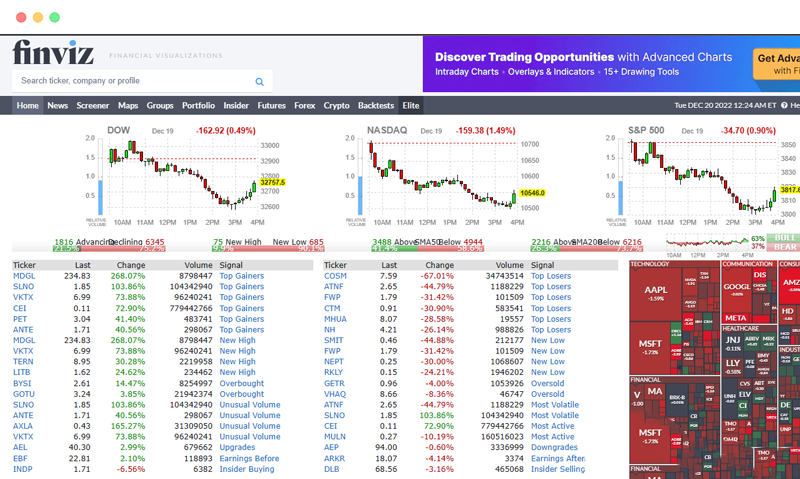Go to Backtests
The height and width of the screenshot is (479, 800).
pos(376,106)
